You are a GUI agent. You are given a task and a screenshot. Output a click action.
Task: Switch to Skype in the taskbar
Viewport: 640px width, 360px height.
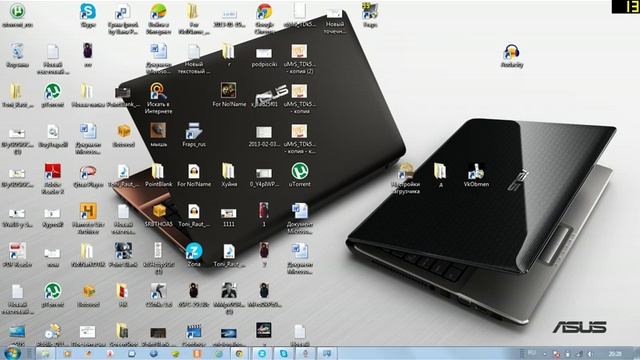tap(284, 353)
